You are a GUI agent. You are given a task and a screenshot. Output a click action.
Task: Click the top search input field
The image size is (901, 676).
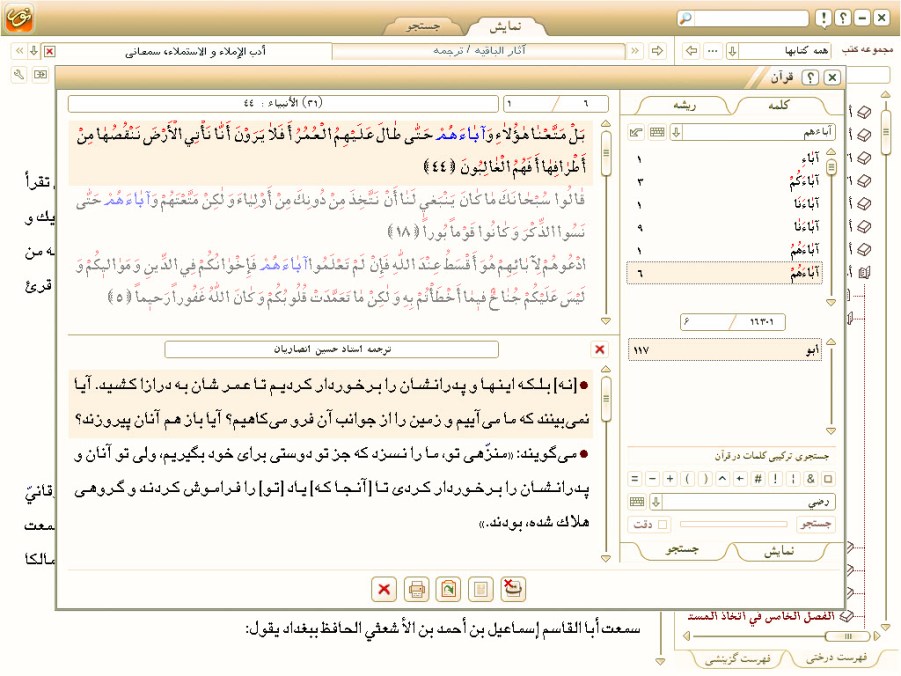(x=750, y=18)
